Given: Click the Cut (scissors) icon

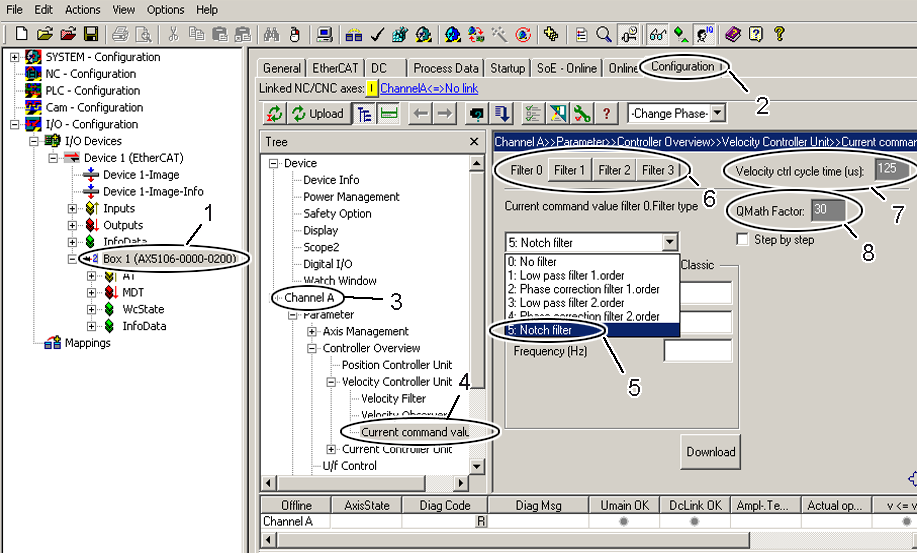Looking at the screenshot, I should [x=173, y=34].
